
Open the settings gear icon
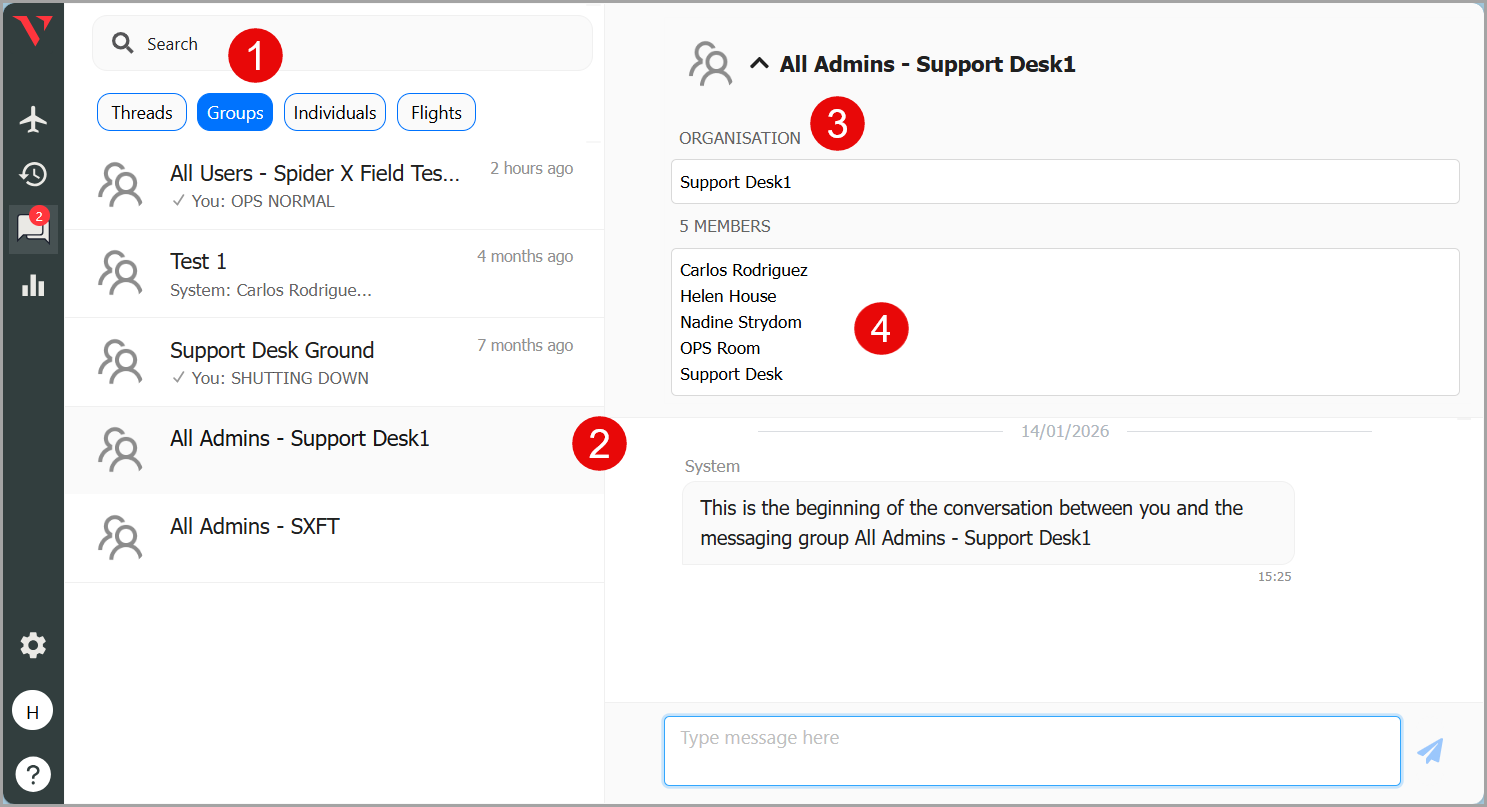[x=33, y=645]
